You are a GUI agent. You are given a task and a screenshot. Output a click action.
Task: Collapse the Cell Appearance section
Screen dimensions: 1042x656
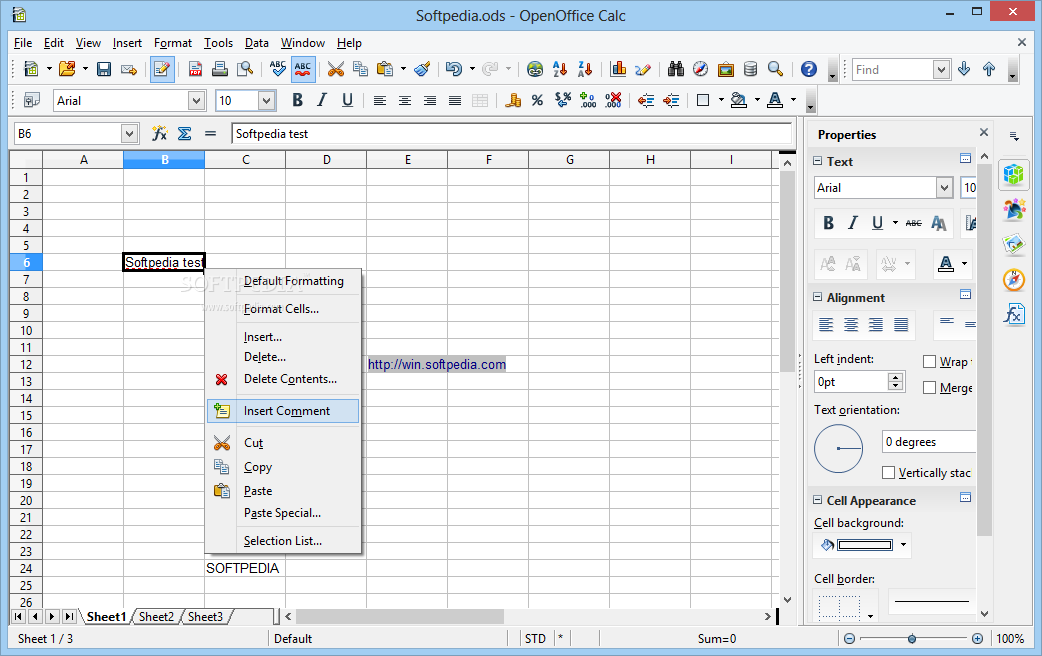pos(817,500)
